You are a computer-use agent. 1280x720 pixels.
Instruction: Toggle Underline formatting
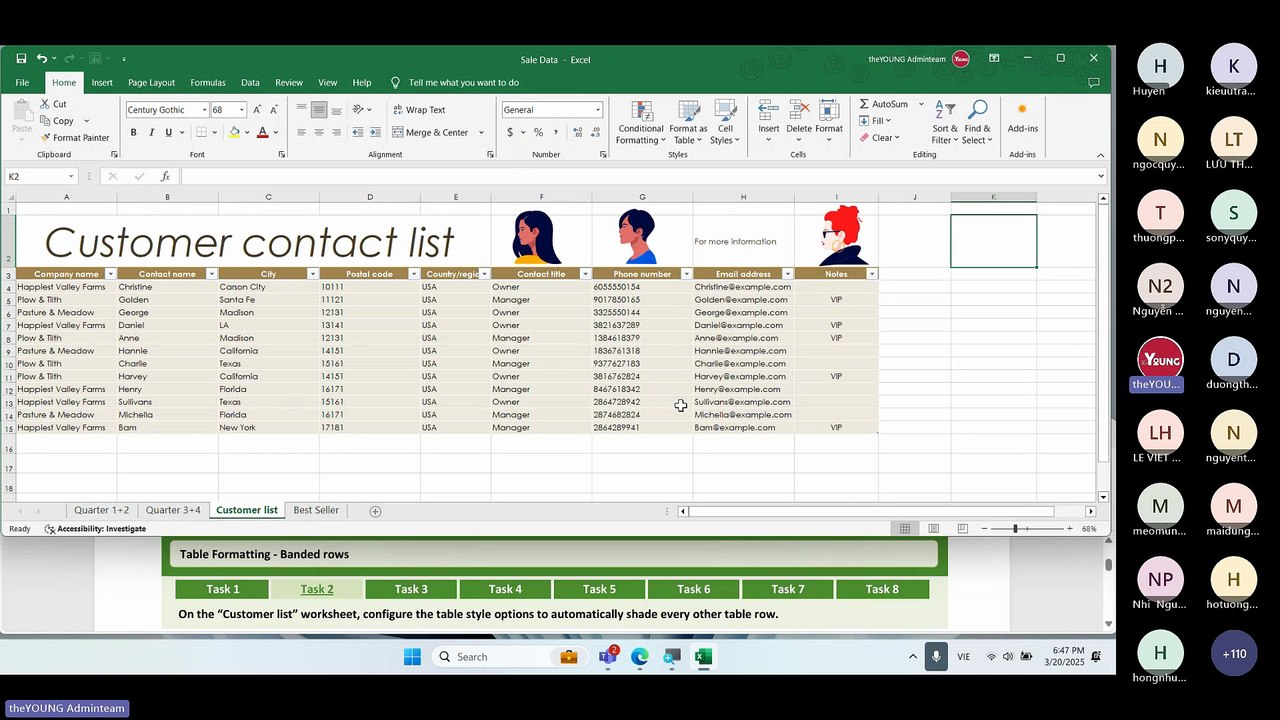pos(168,132)
